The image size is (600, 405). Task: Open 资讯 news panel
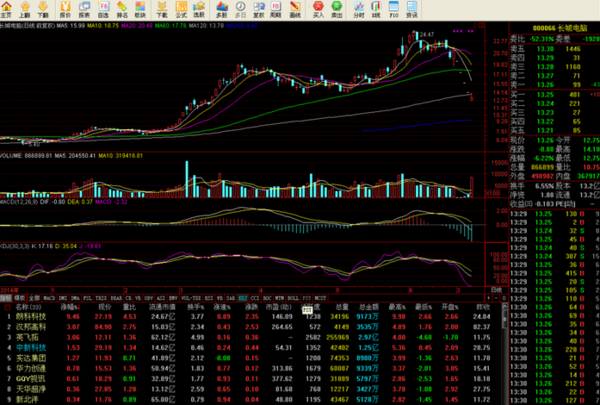pos(415,12)
